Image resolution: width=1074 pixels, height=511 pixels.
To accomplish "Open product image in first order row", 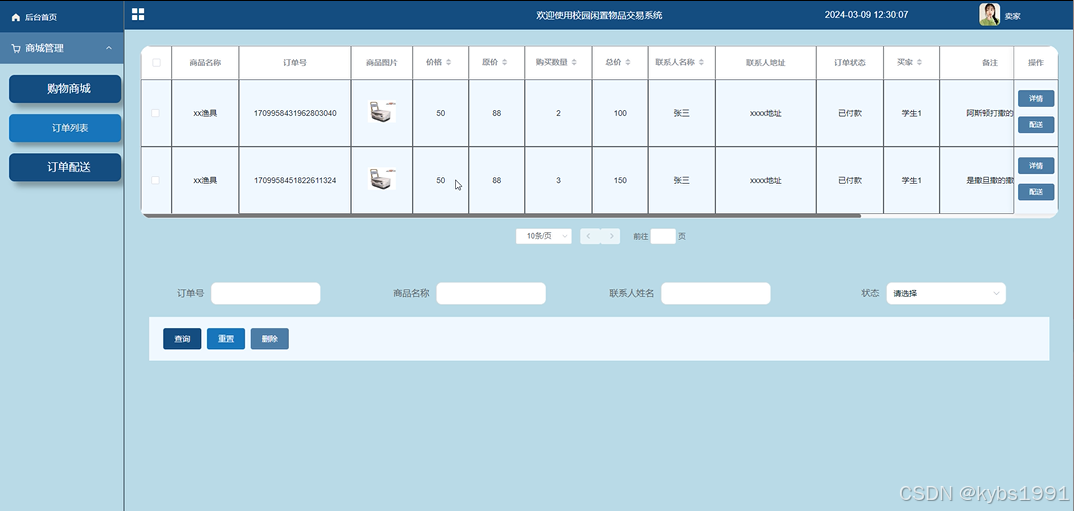I will tap(382, 112).
